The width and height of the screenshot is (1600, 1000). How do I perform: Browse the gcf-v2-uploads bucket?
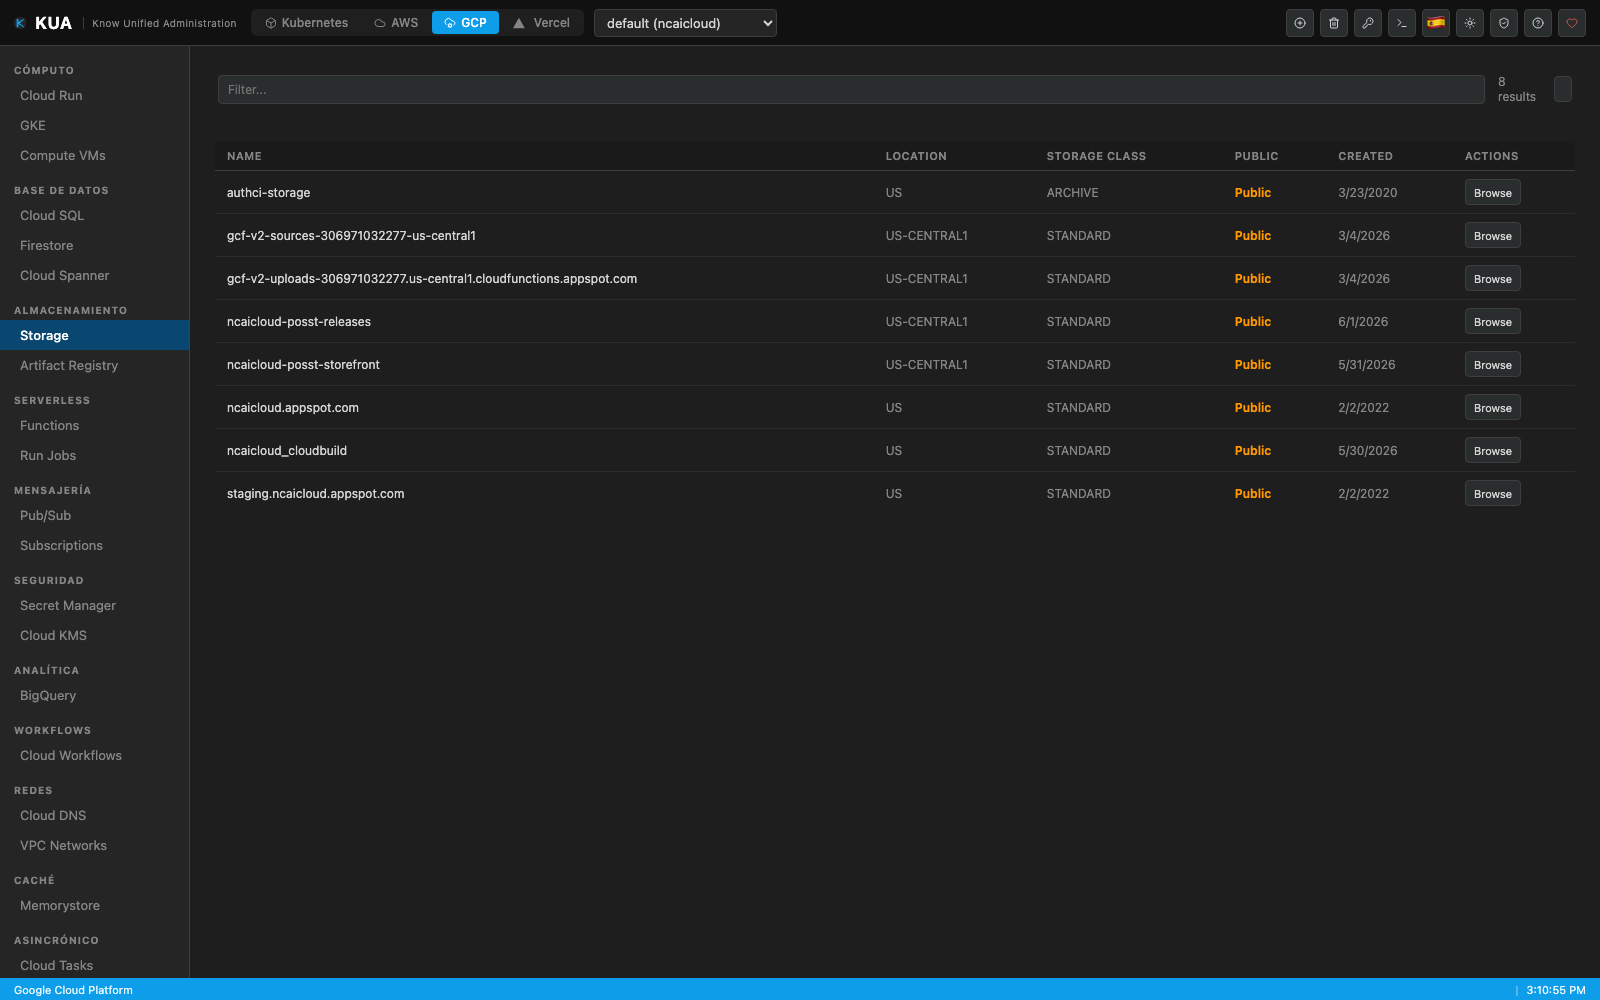tap(1492, 279)
